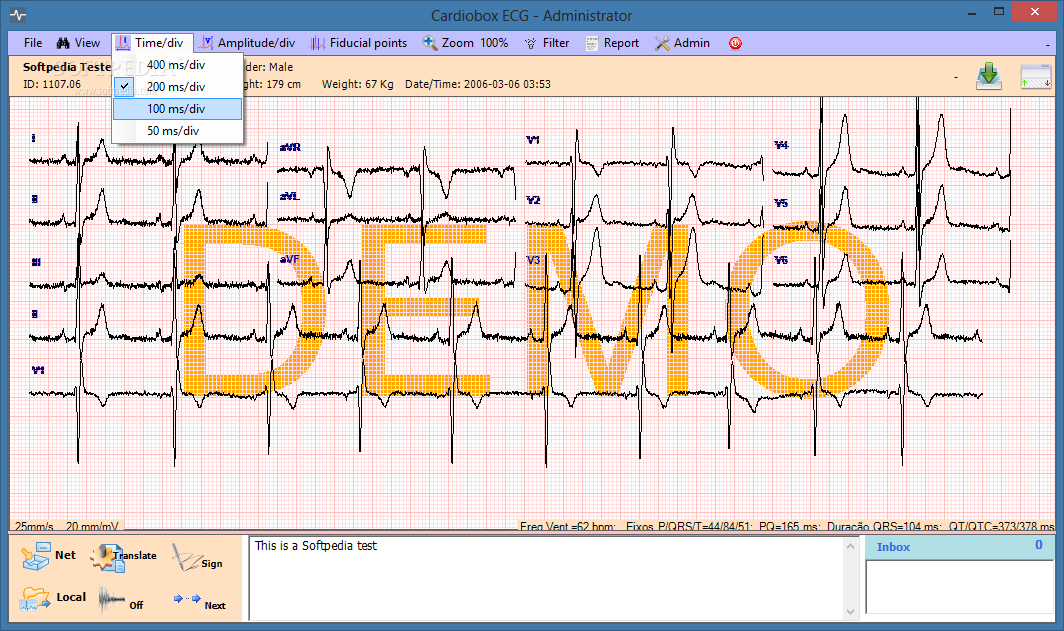Open the Filter menu
This screenshot has height=631, width=1064.
click(547, 43)
